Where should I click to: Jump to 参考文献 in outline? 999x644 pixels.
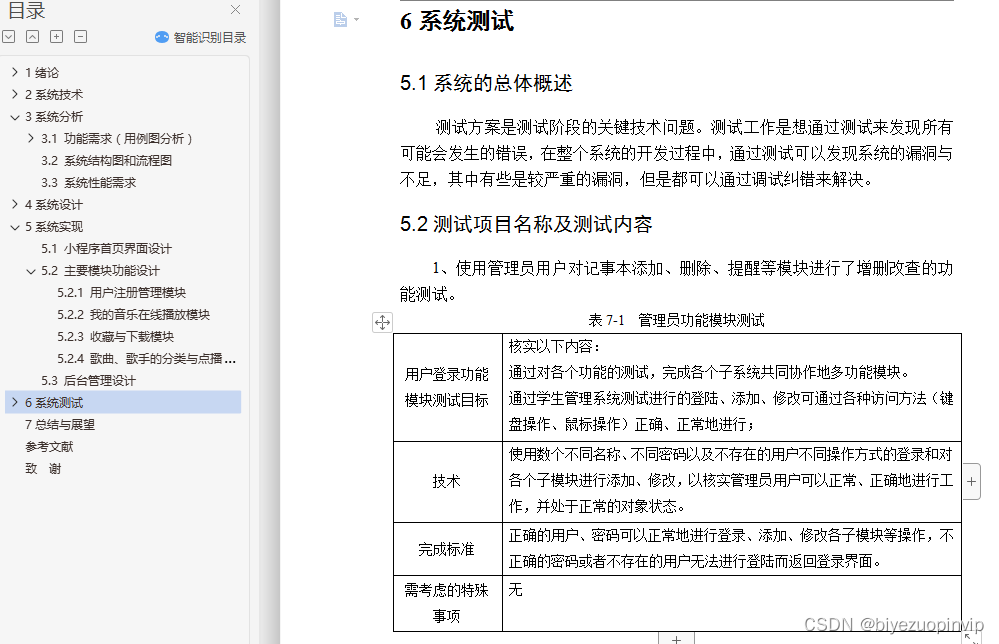49,447
